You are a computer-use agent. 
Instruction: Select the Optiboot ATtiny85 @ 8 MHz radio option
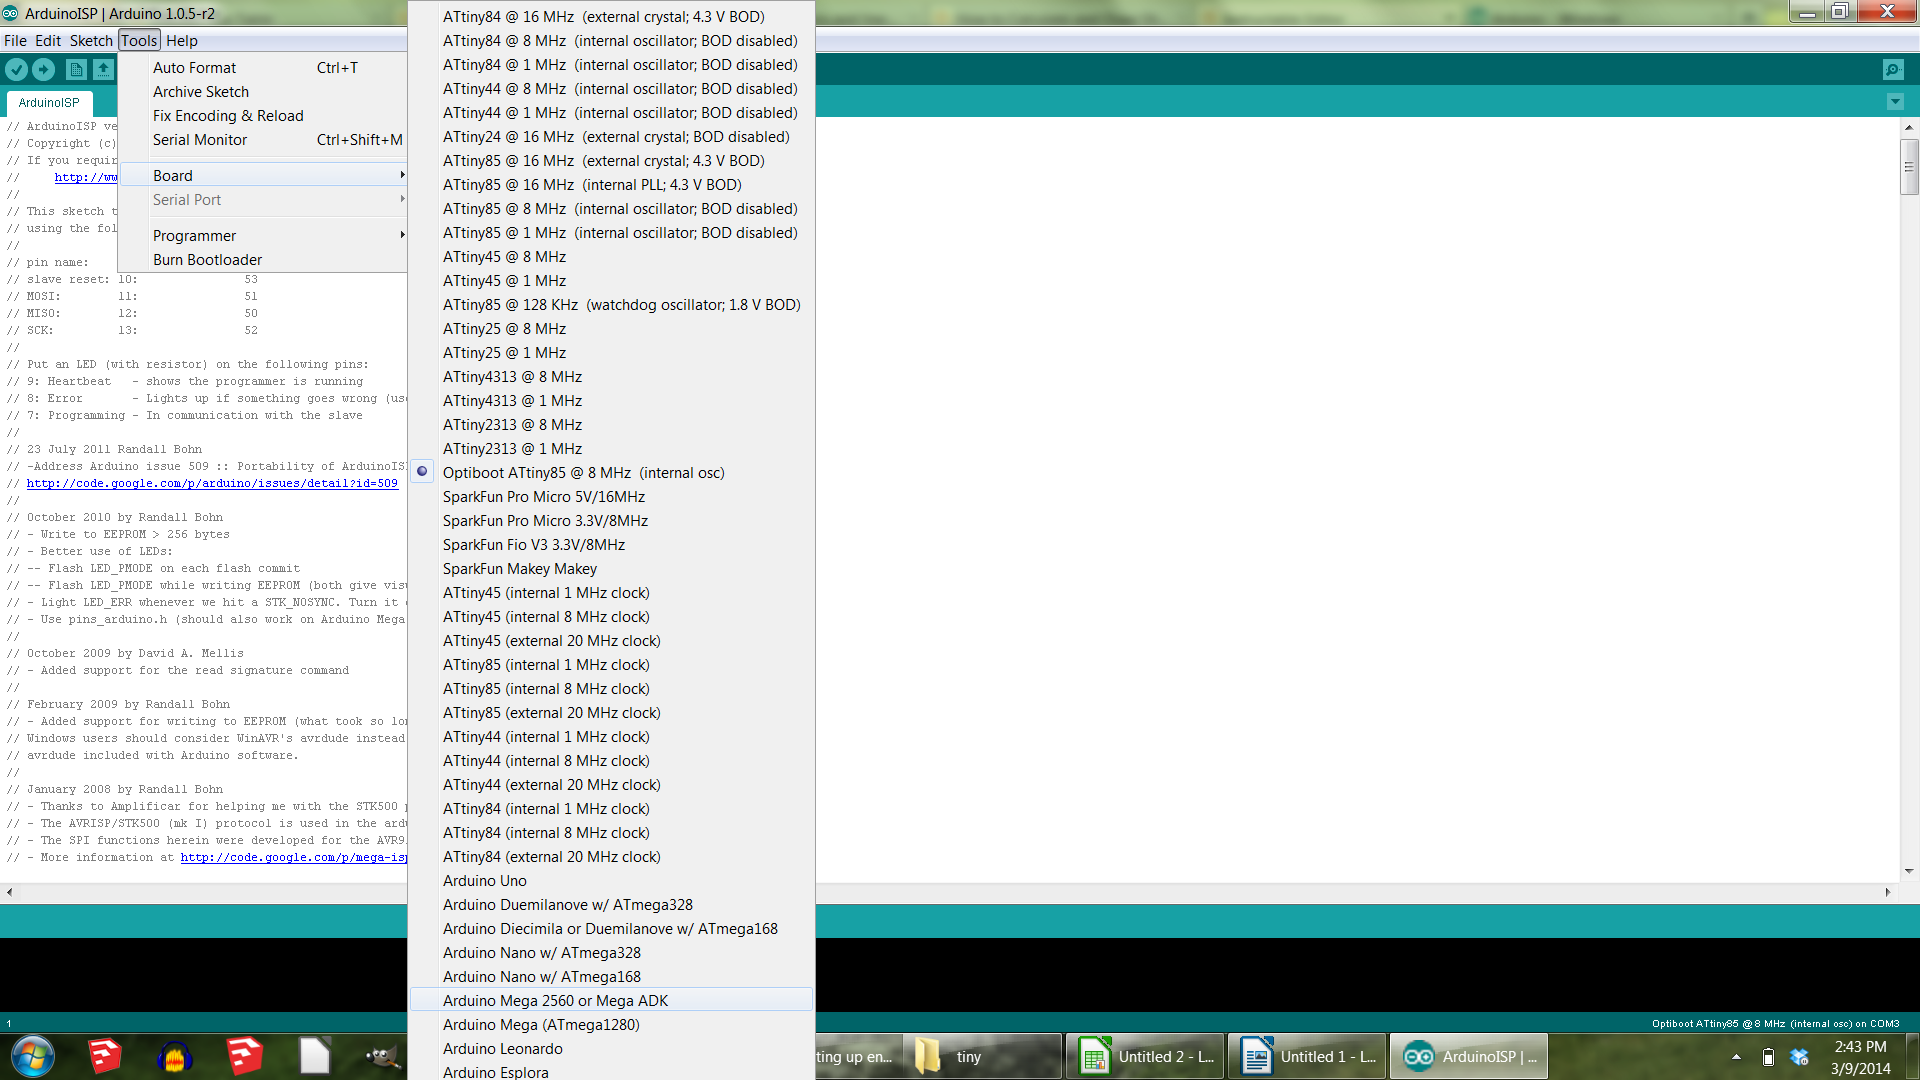583,473
